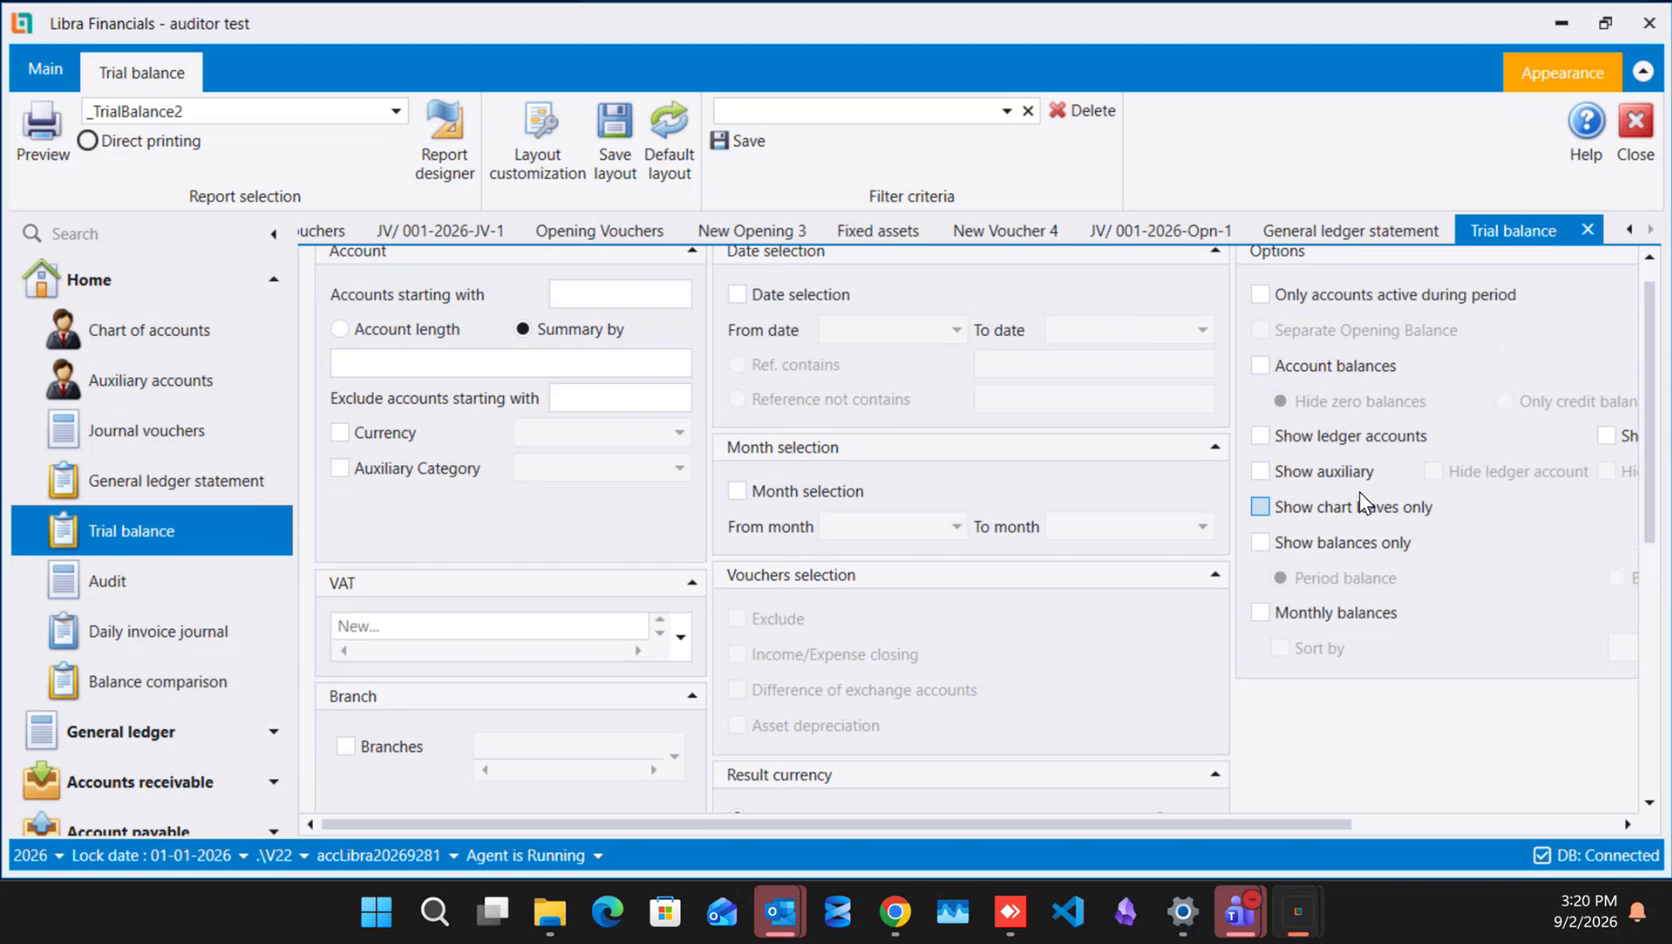Screen dimensions: 1672x944
Task: Click the Appearance button
Action: [x=1562, y=72]
